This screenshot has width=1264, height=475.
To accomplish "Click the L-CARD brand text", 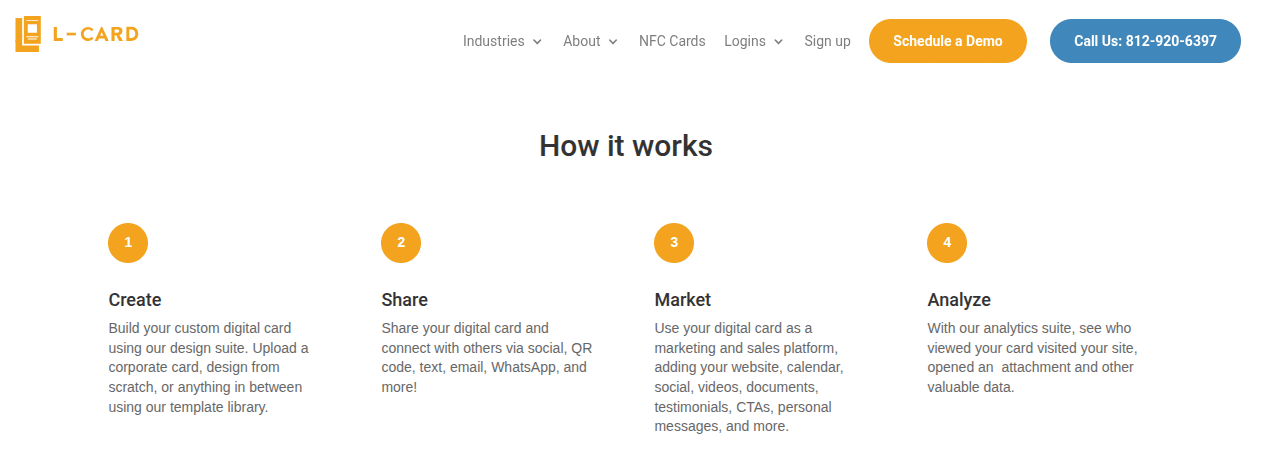I will (x=96, y=34).
